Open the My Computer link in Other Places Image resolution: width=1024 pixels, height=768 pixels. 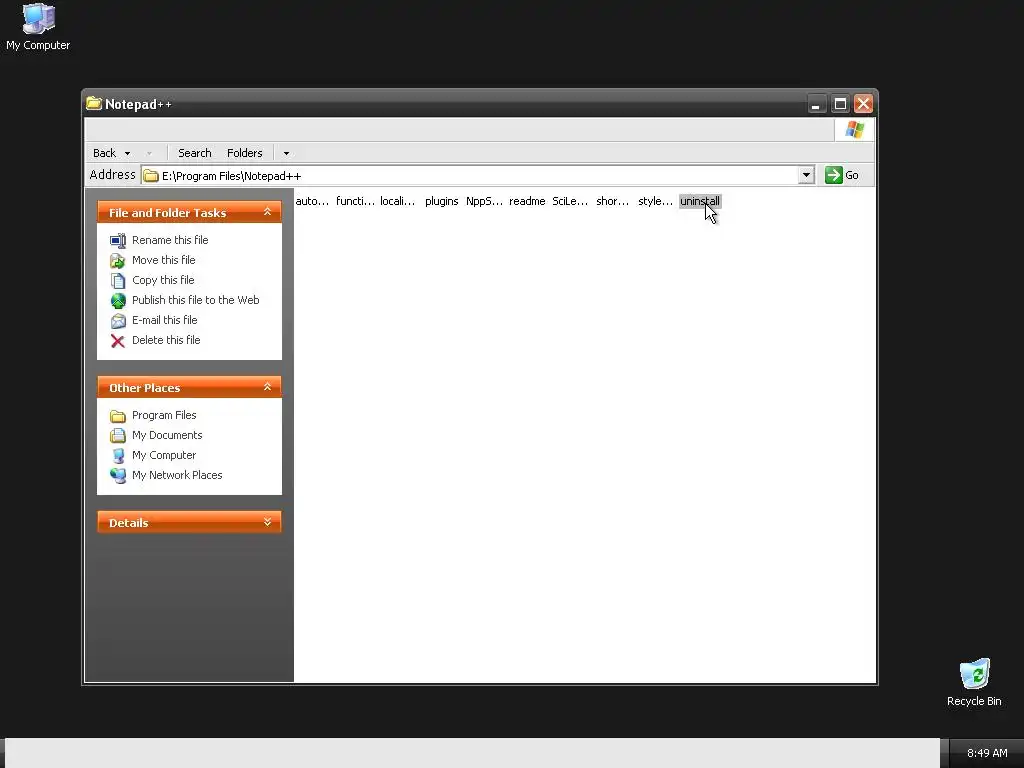164,455
